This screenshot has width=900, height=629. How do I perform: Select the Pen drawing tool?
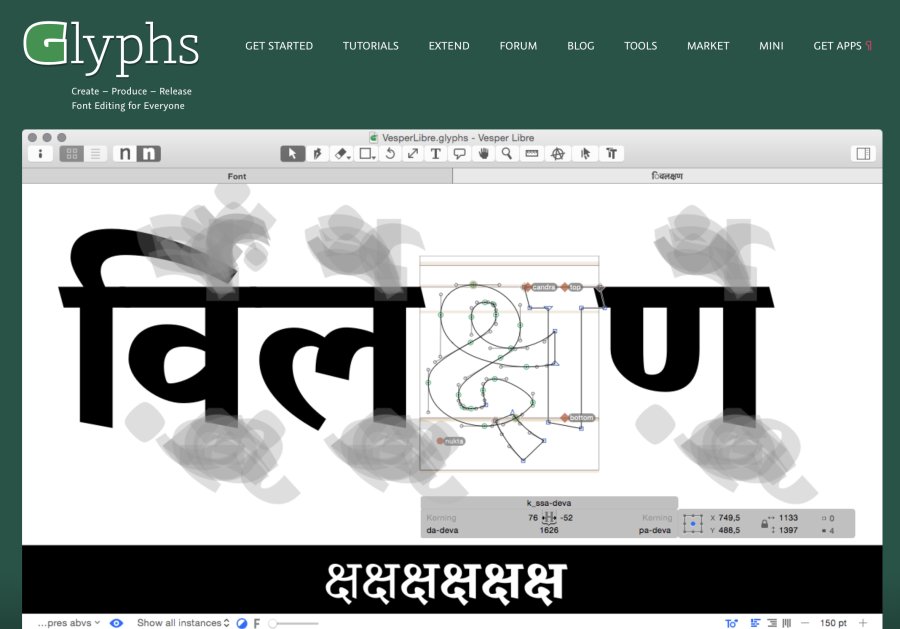tap(316, 153)
